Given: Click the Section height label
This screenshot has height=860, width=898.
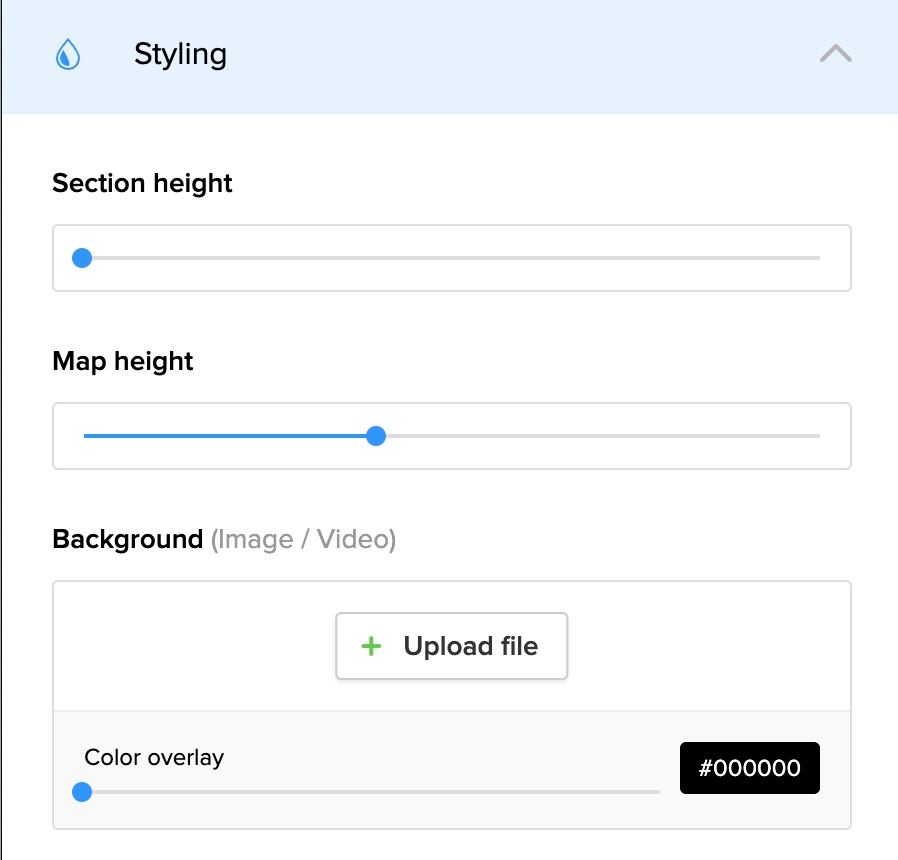Looking at the screenshot, I should [x=142, y=183].
